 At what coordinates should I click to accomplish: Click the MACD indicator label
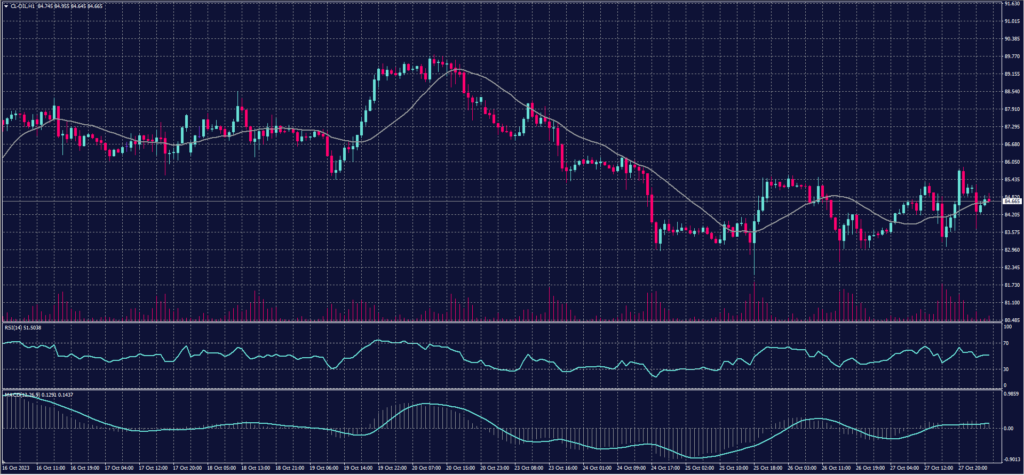12,392
